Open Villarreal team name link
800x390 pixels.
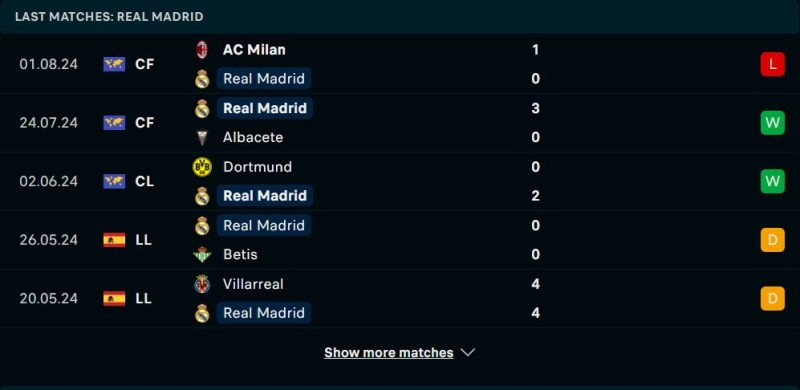[253, 284]
